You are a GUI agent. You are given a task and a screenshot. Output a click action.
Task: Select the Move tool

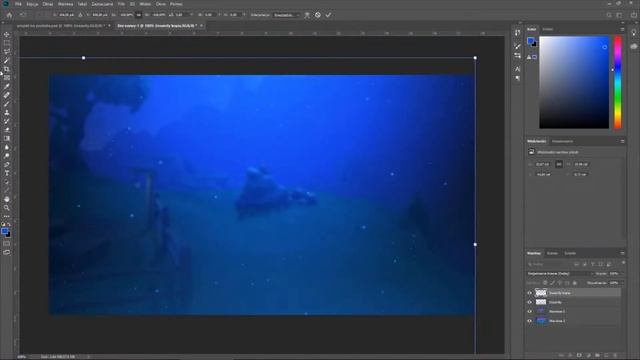[7, 34]
